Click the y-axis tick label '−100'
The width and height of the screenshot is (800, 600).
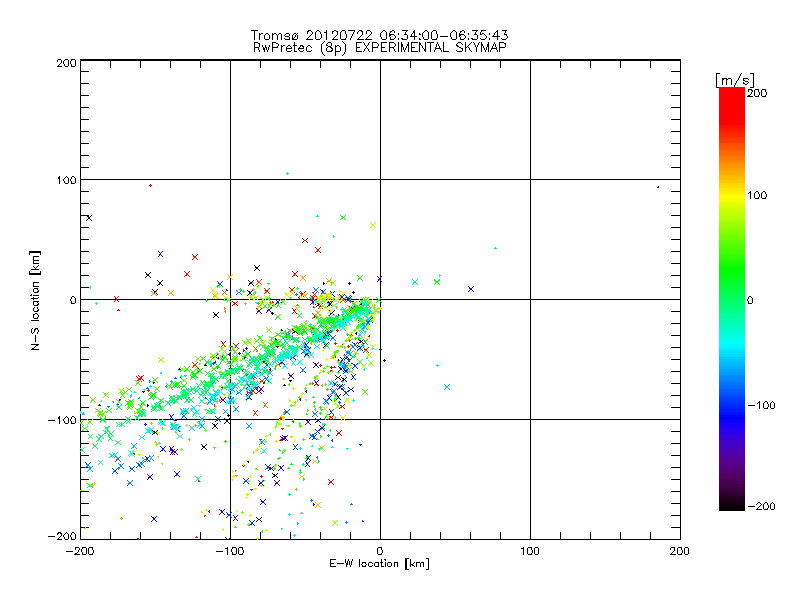pyautogui.click(x=63, y=420)
